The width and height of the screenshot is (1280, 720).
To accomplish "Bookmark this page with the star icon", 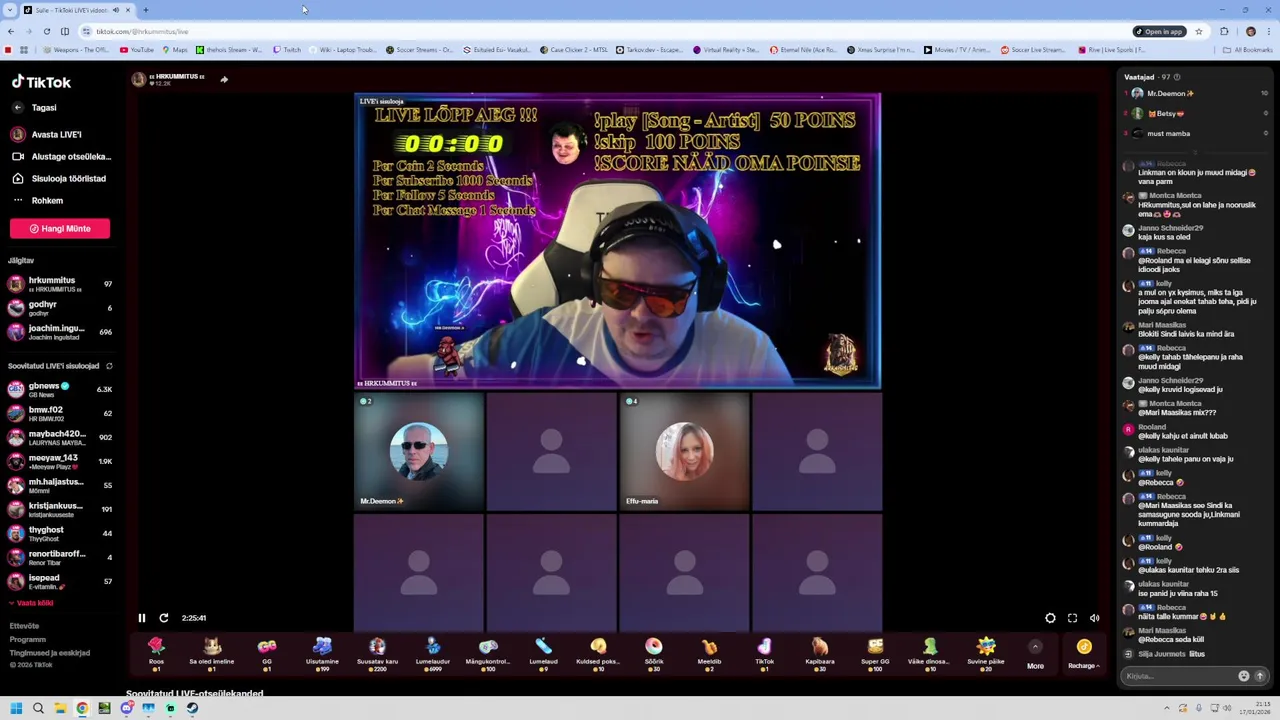I will (1198, 31).
